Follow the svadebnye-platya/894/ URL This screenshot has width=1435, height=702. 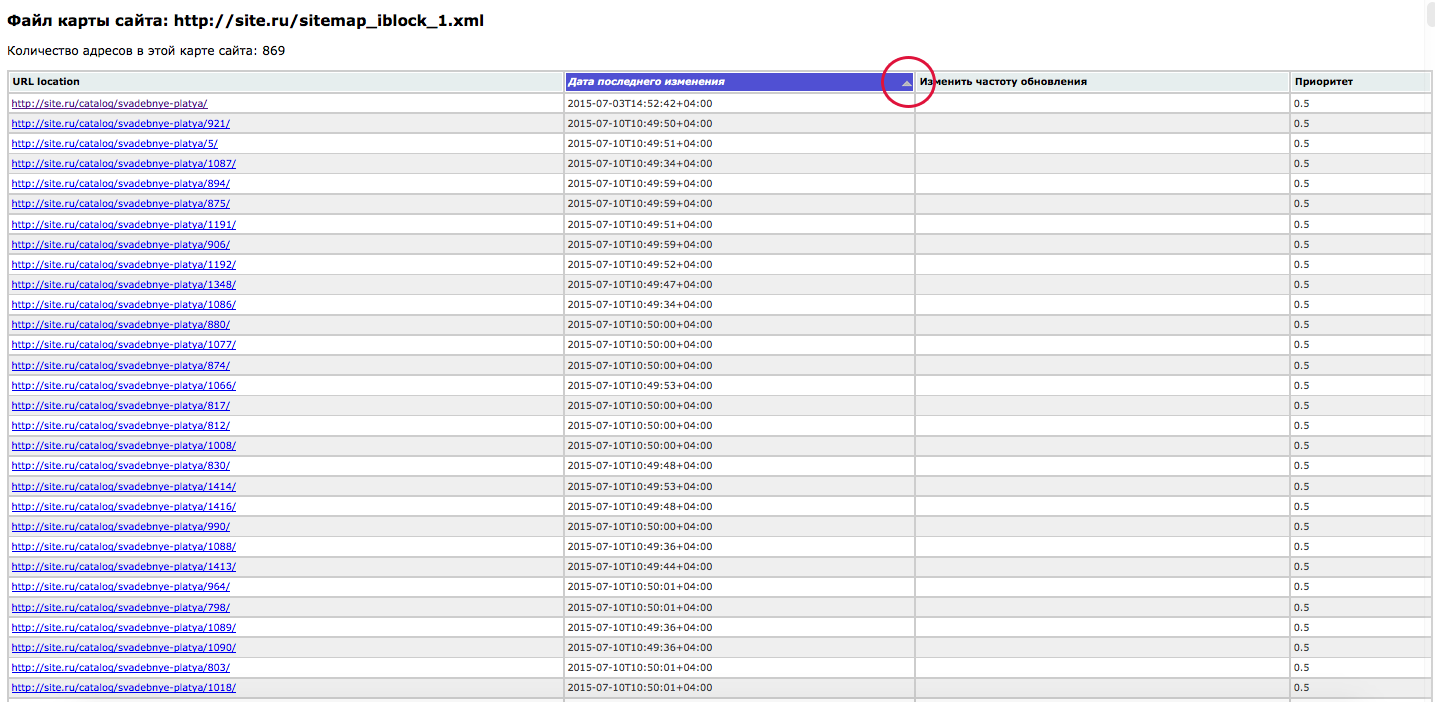point(120,184)
